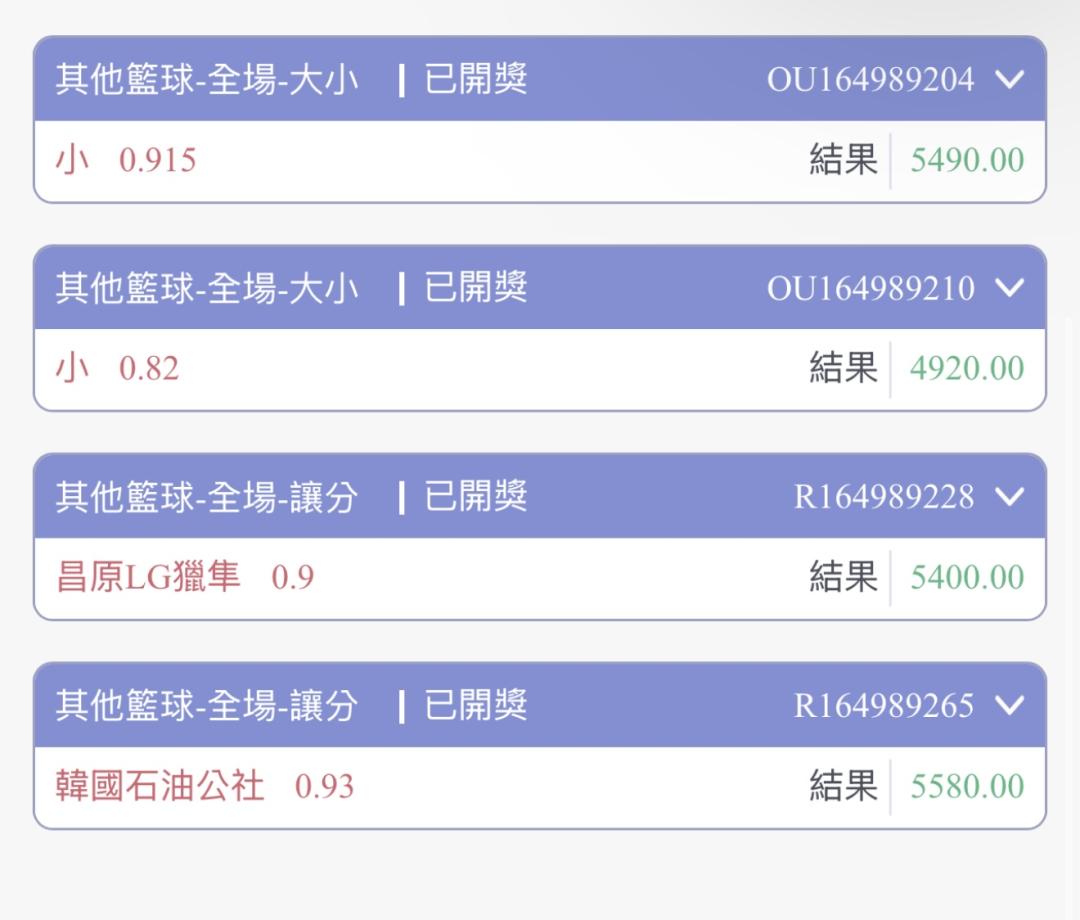
Task: Click order number OU164989204
Action: click(x=870, y=80)
